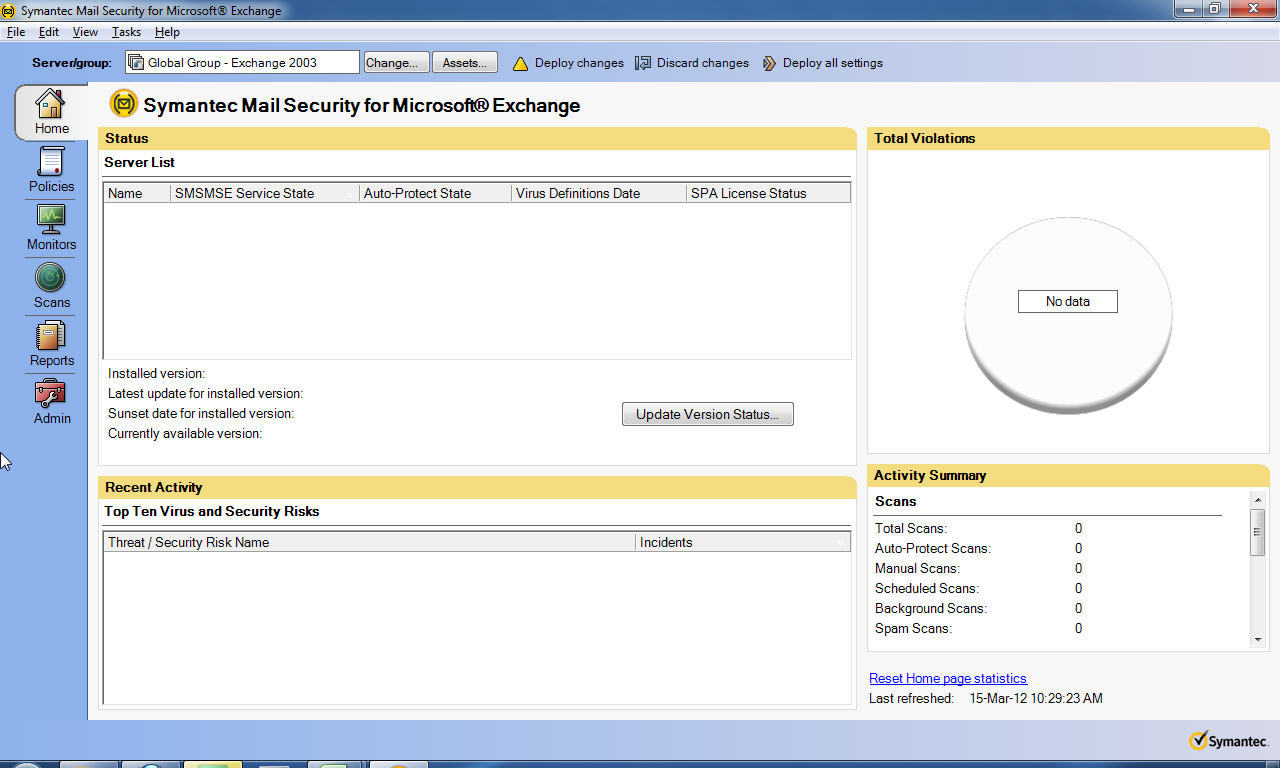Click Latest update for installed version
This screenshot has height=768, width=1280.
point(206,393)
